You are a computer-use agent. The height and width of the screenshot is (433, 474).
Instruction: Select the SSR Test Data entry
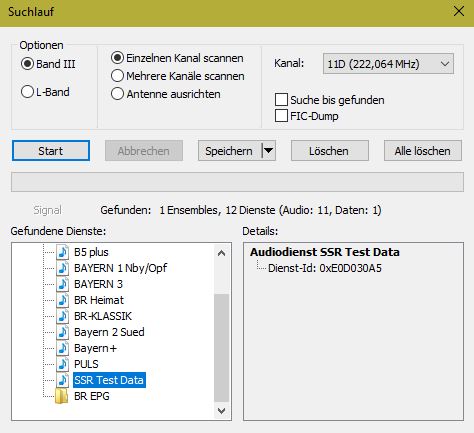(x=109, y=380)
